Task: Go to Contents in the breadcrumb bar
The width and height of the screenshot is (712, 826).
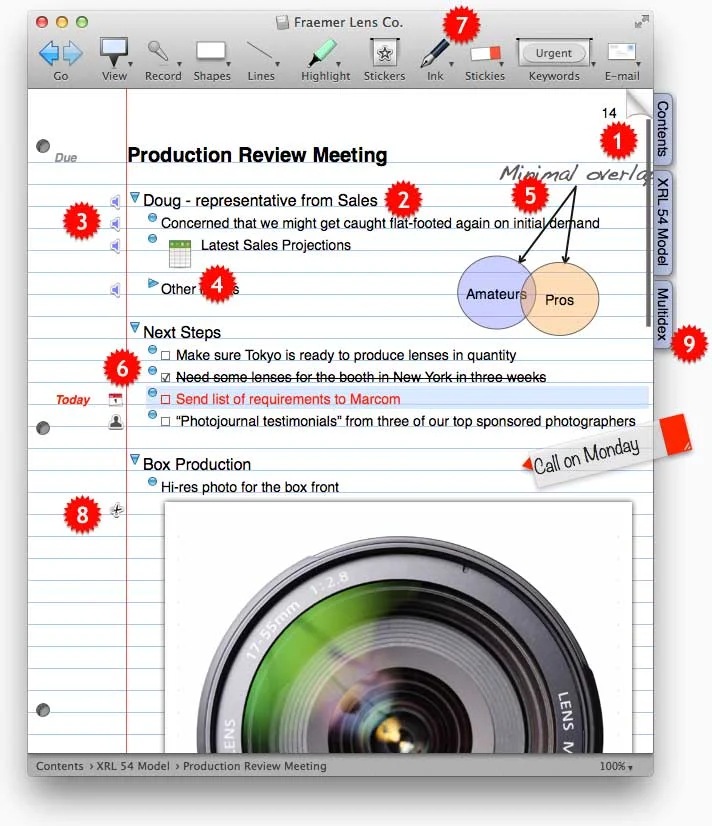Action: (60, 766)
